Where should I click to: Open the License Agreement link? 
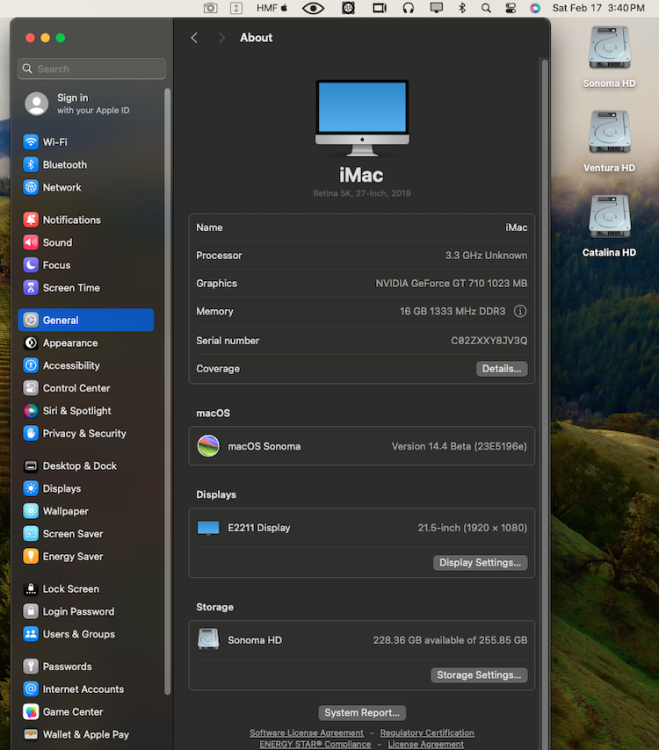426,744
